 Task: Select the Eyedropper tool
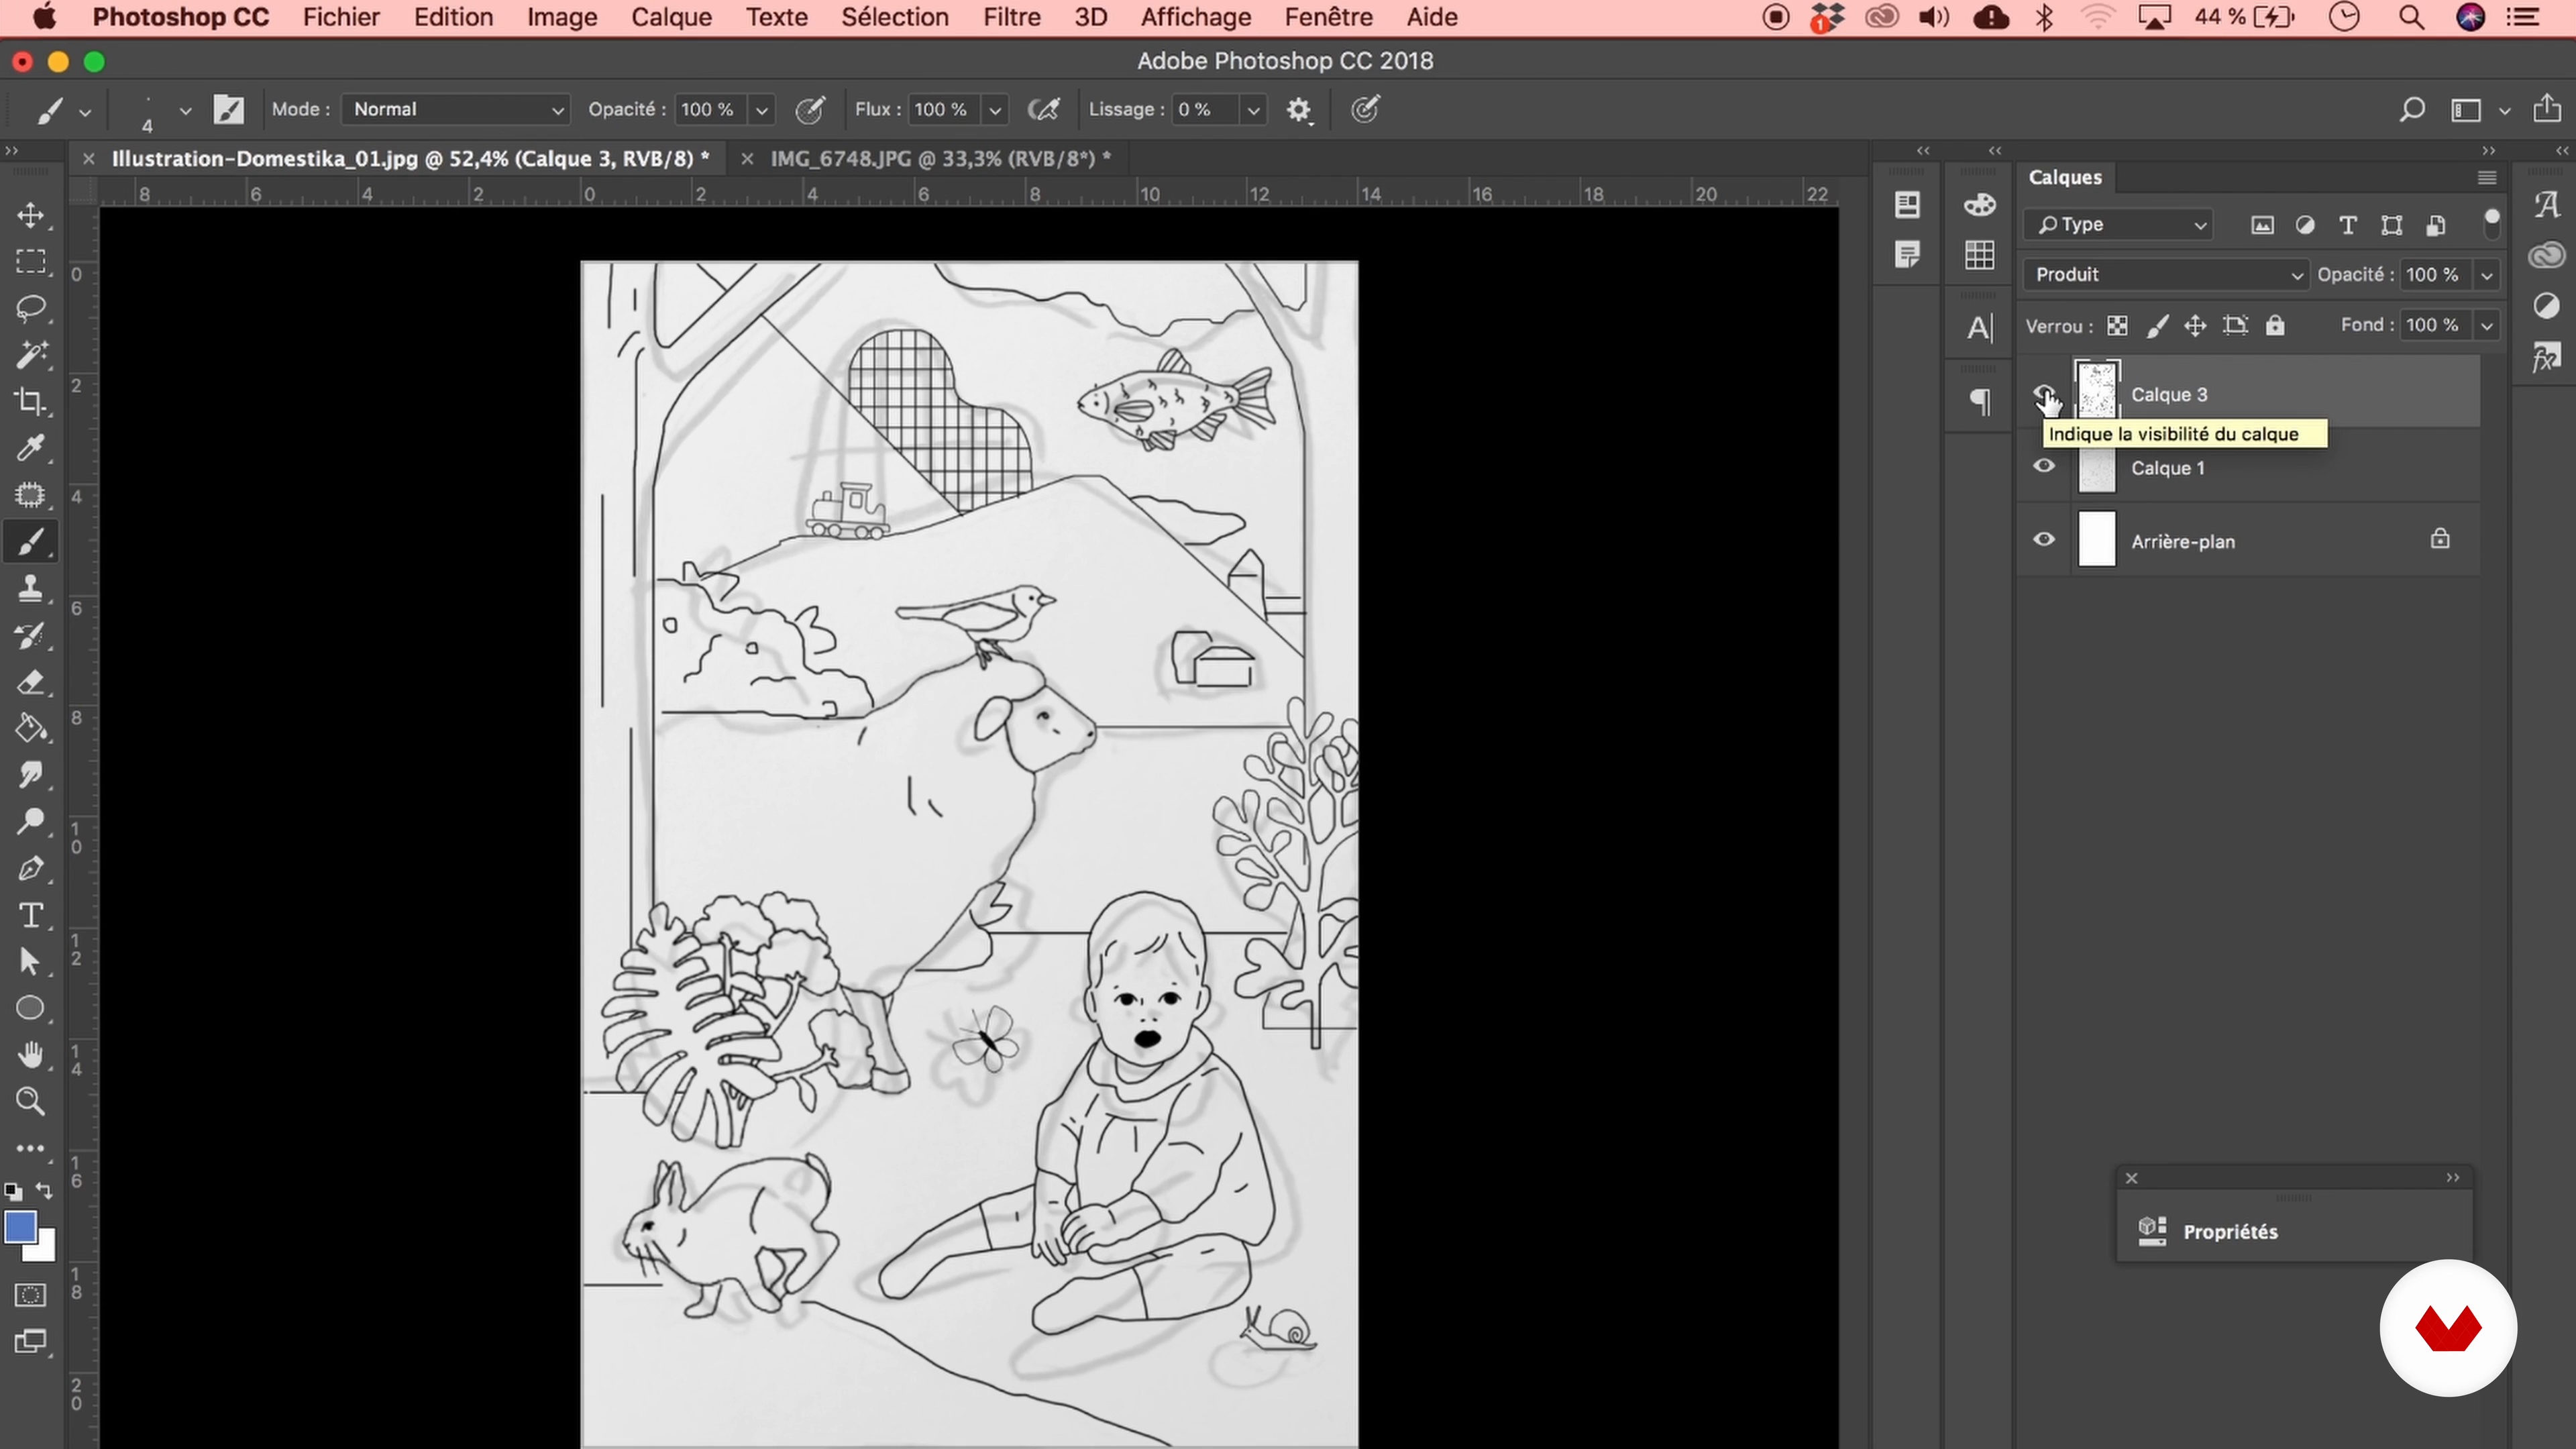[30, 448]
